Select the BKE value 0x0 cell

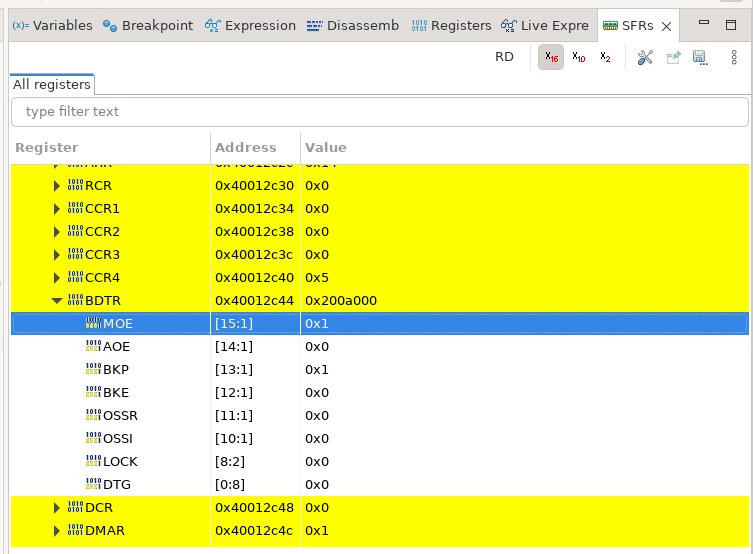click(317, 393)
